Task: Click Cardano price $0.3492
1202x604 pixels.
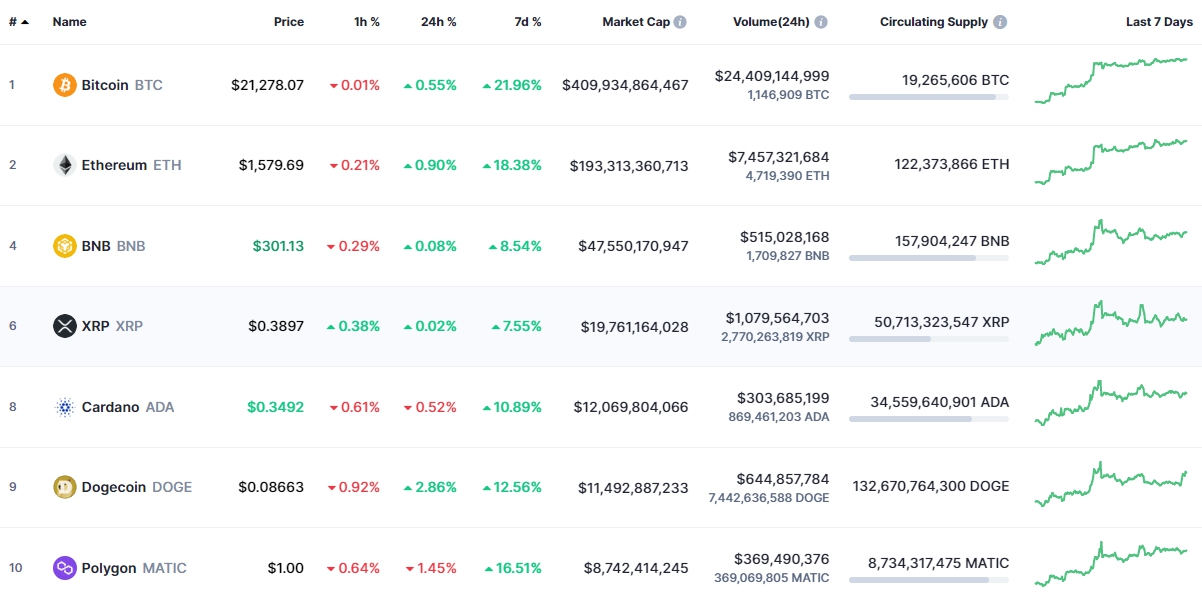Action: tap(276, 407)
